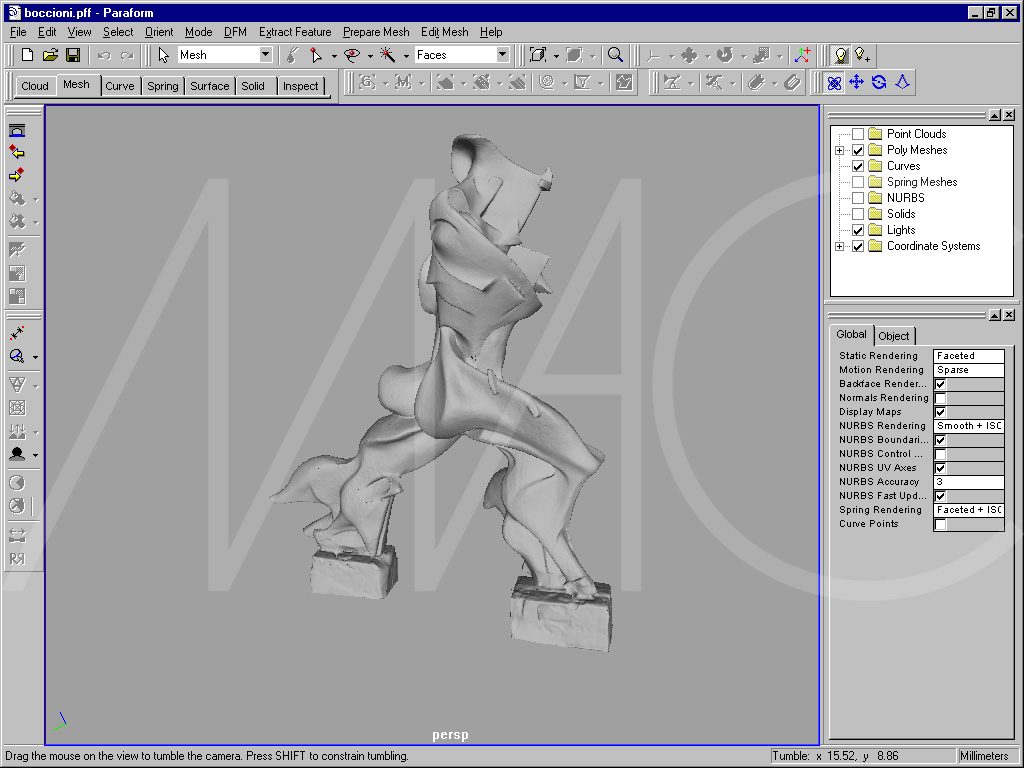Click the NURBS Accuracy value field
The image size is (1024, 768).
click(x=968, y=482)
